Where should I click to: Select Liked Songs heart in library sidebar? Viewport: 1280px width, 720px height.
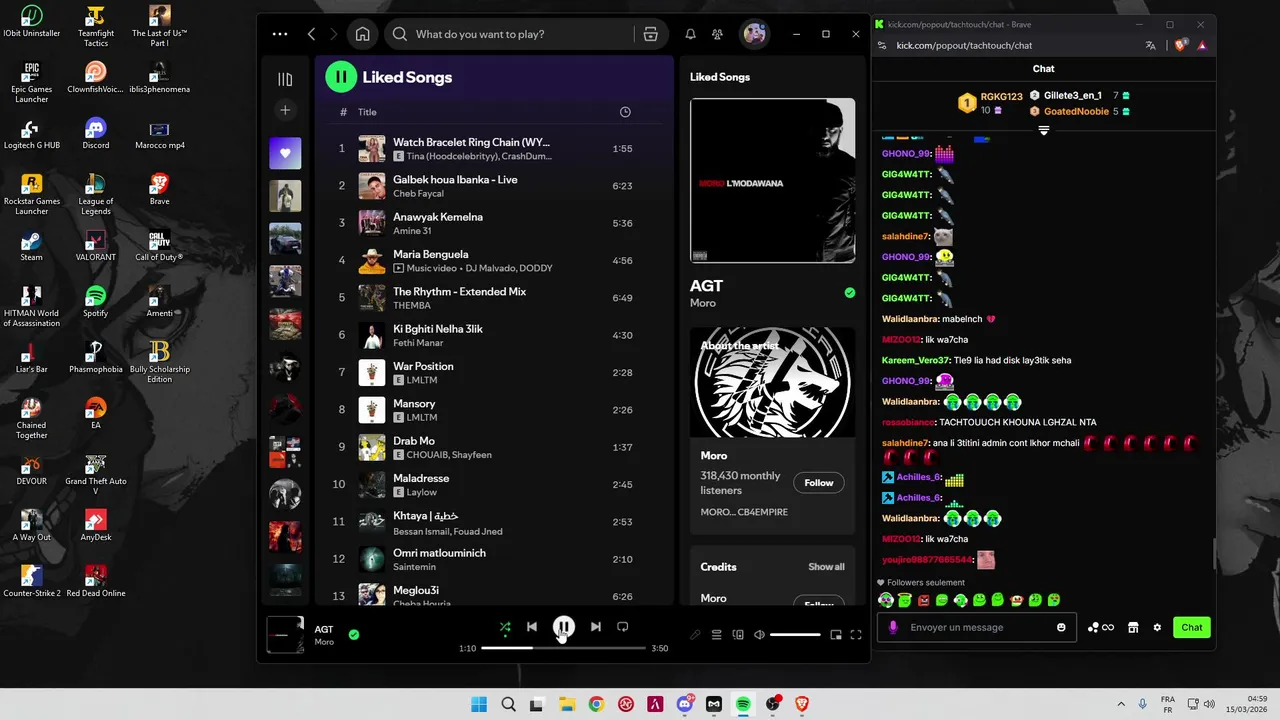tap(285, 153)
